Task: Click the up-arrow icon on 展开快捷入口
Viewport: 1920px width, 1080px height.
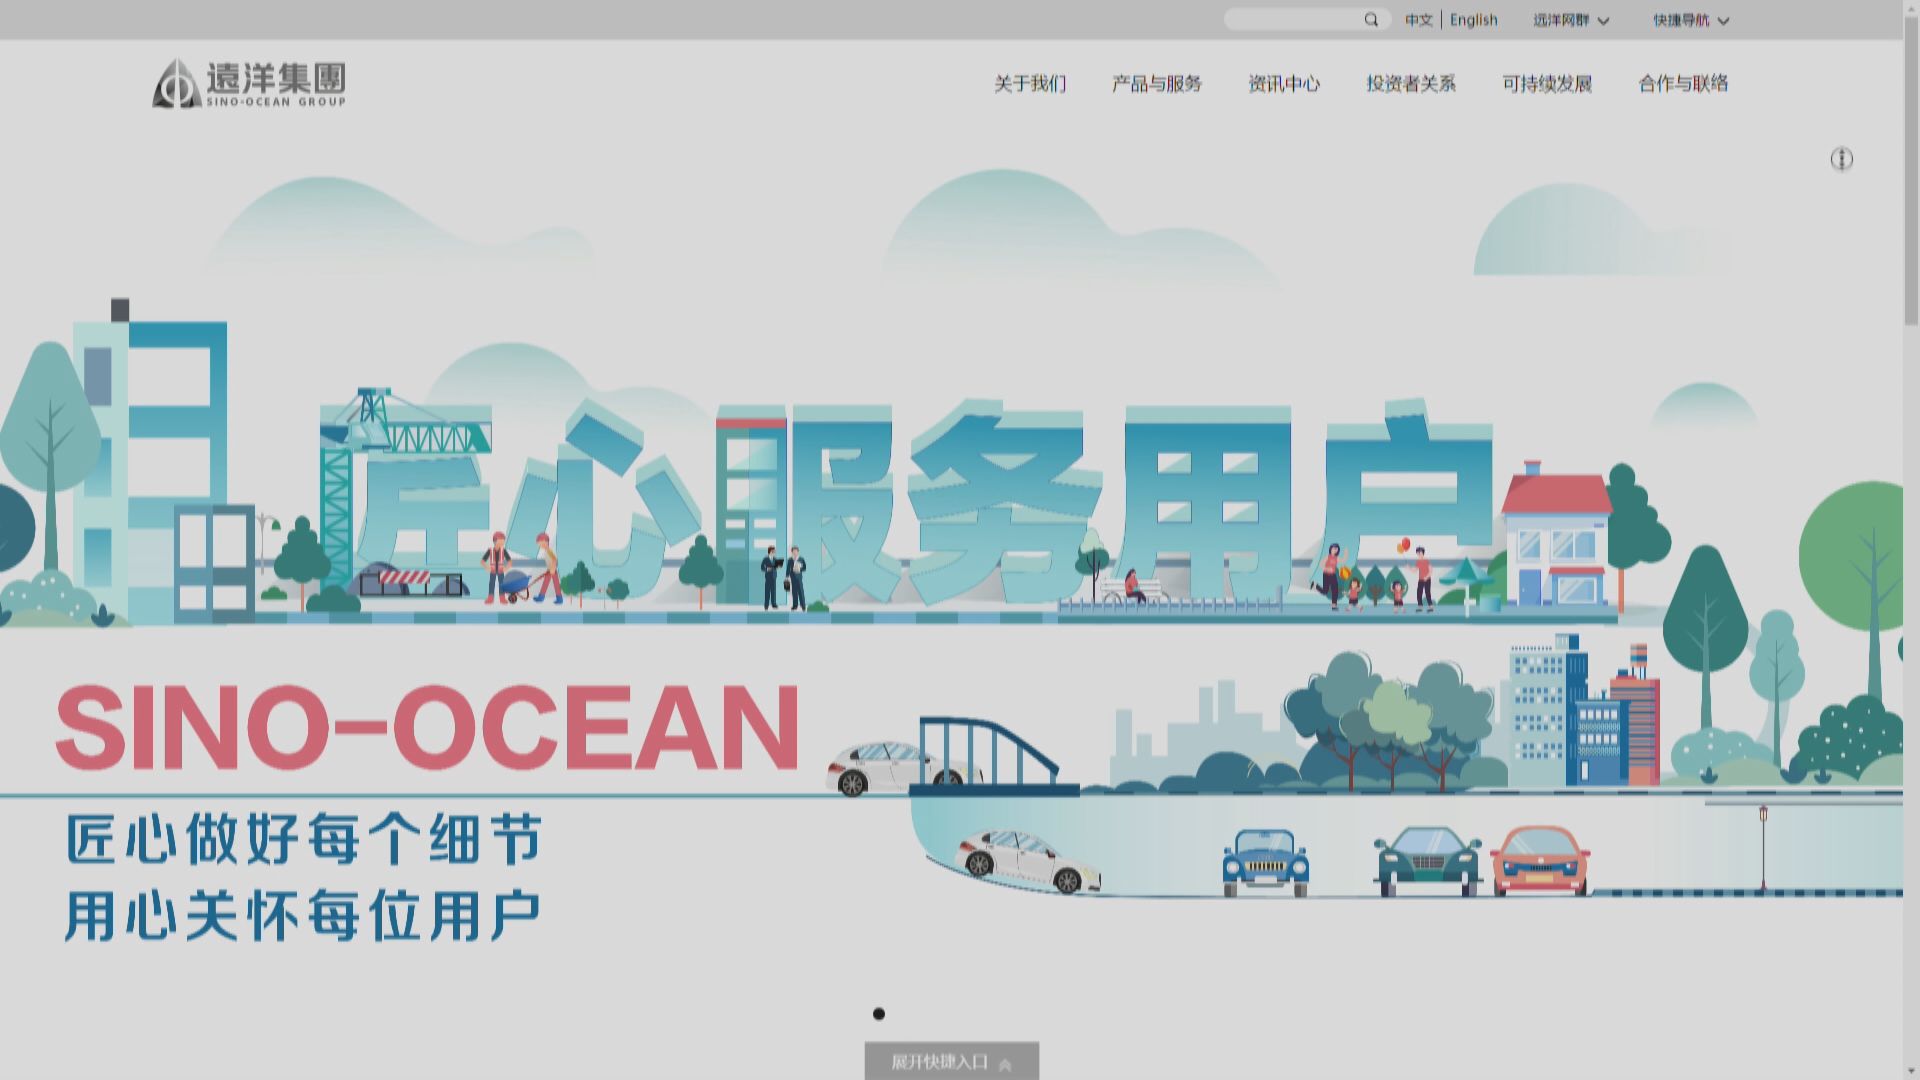Action: [1005, 1065]
